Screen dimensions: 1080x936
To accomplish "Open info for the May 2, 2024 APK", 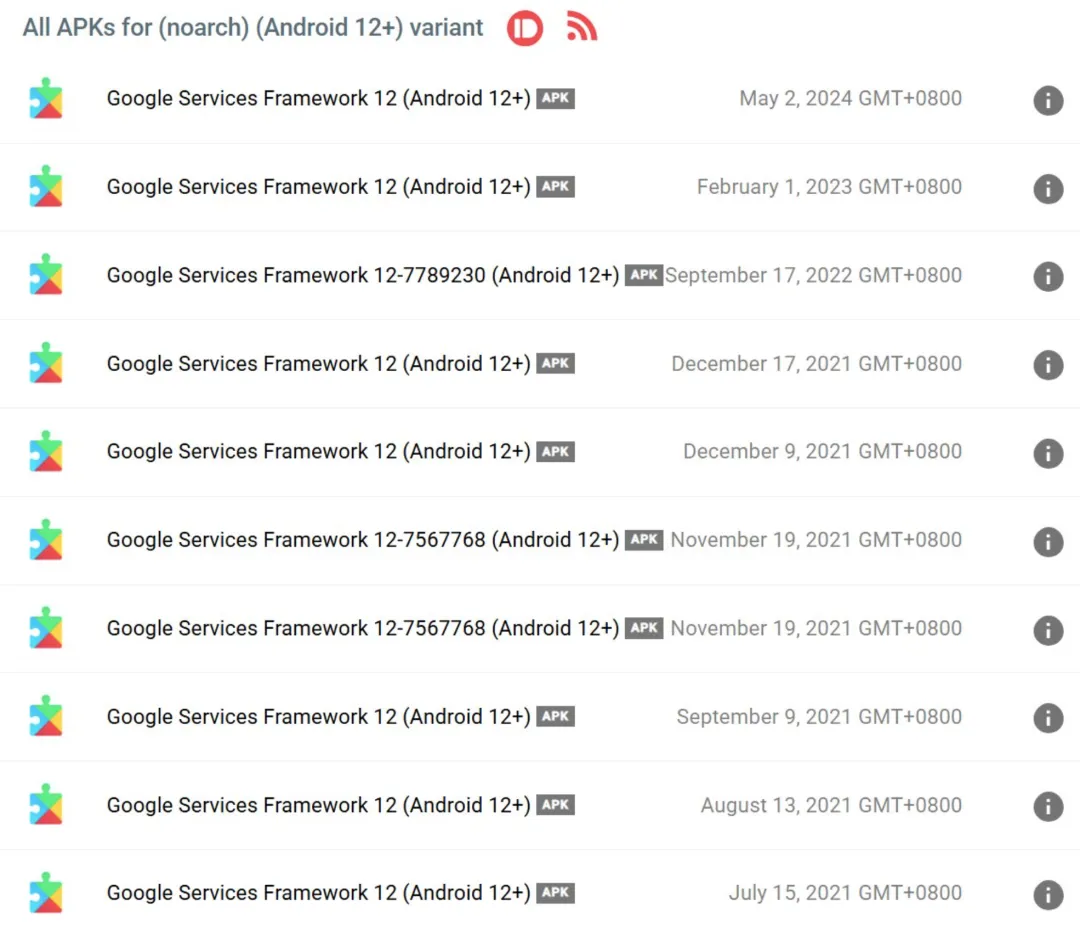I will [x=1047, y=100].
